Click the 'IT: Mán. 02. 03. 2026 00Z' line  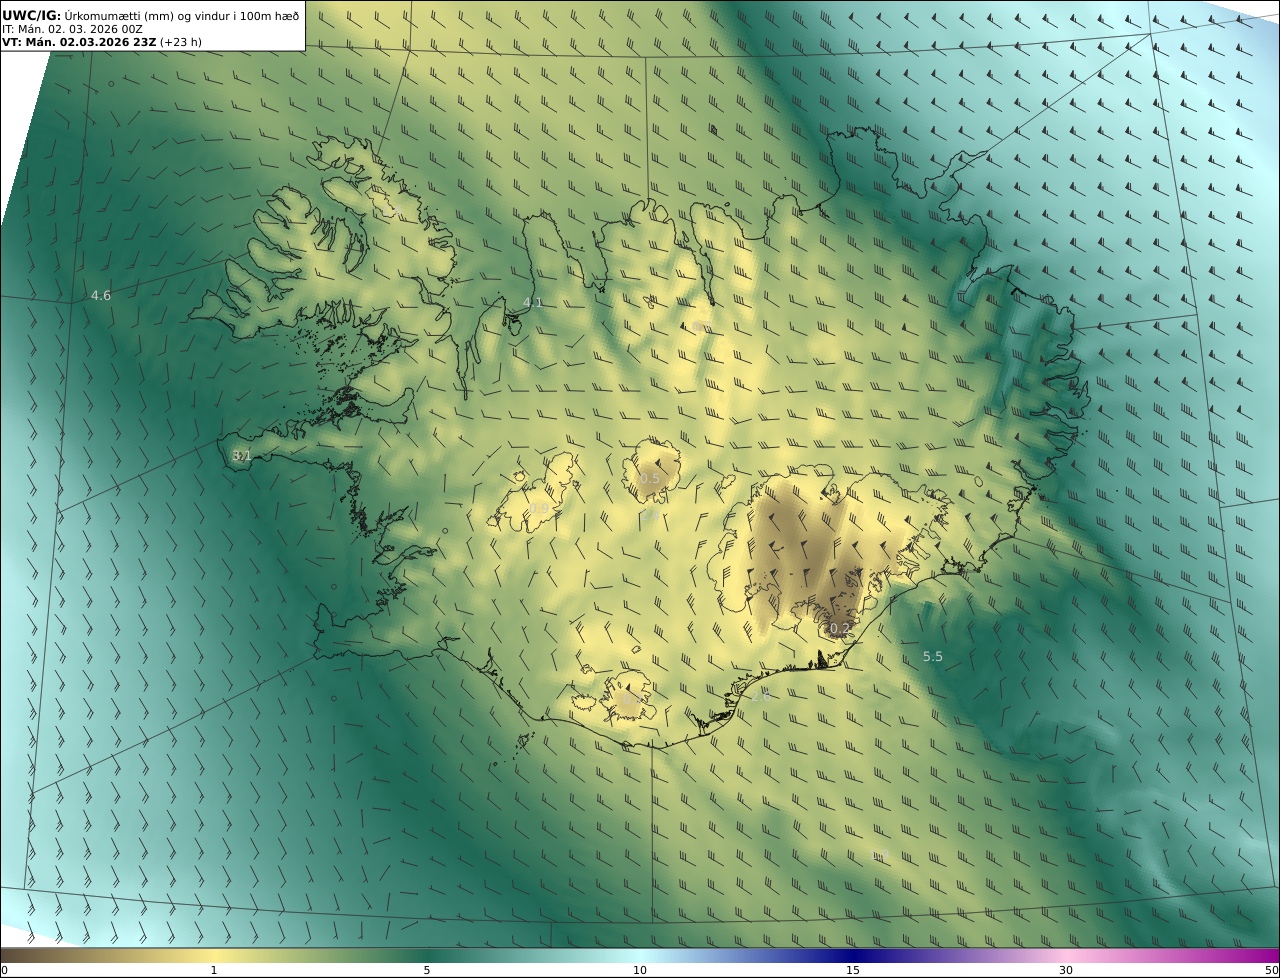[73, 29]
